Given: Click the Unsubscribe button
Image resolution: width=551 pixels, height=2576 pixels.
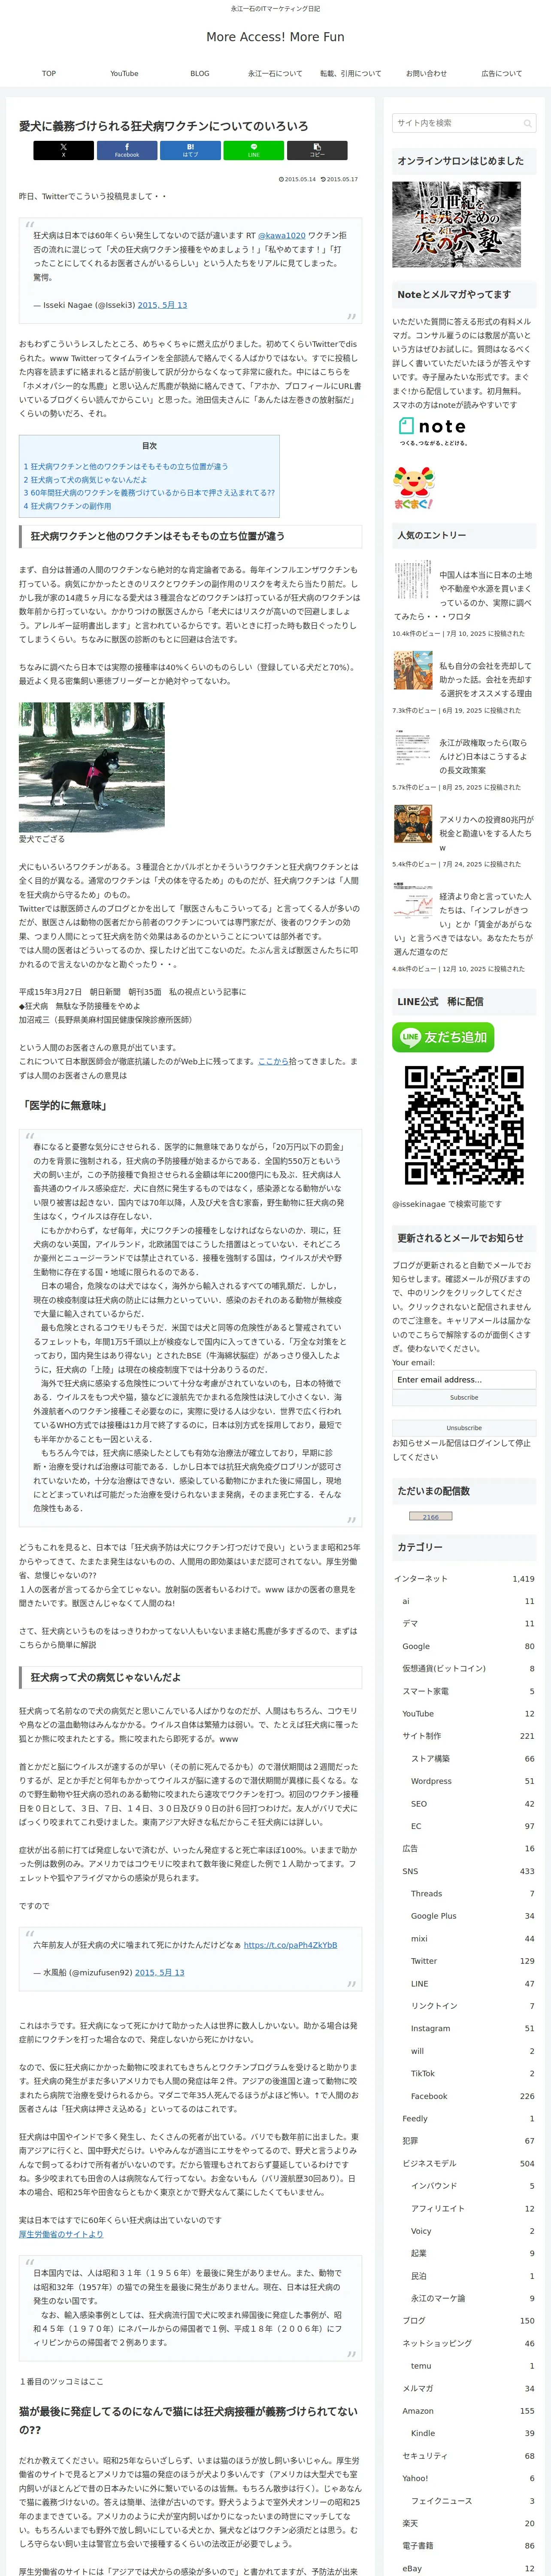Looking at the screenshot, I should point(464,1427).
